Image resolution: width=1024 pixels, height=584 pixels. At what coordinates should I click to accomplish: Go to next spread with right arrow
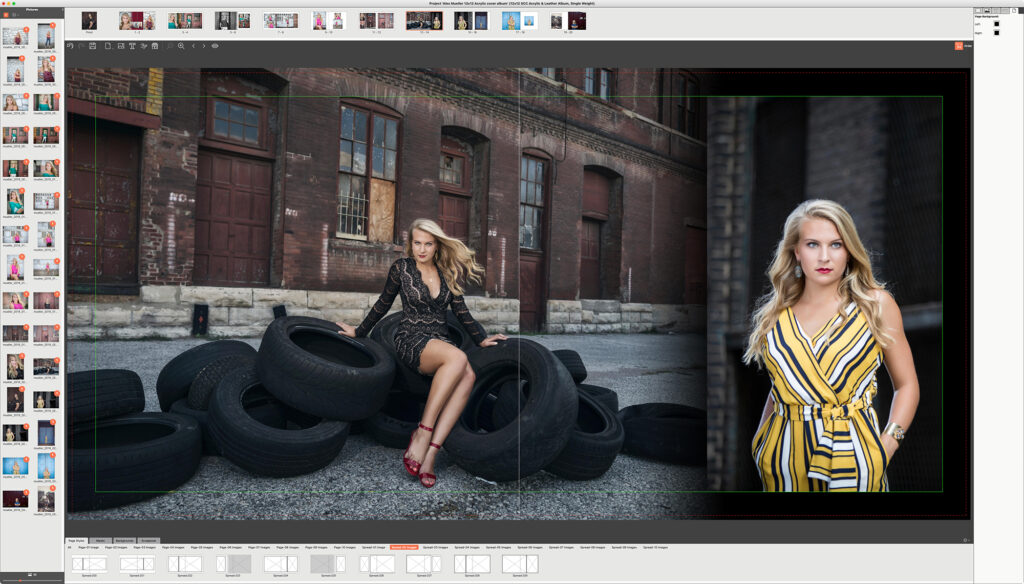[204, 46]
